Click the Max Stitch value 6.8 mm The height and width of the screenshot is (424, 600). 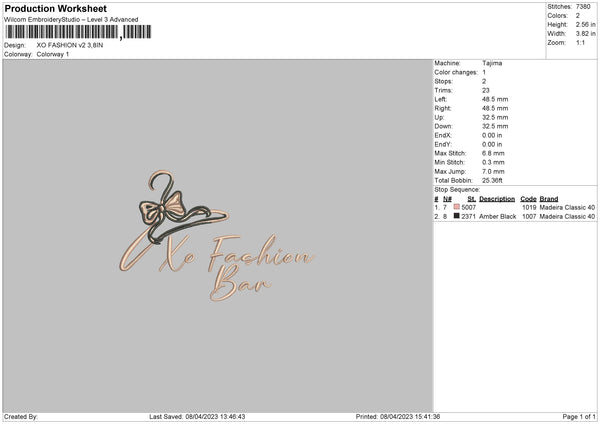[x=493, y=153]
